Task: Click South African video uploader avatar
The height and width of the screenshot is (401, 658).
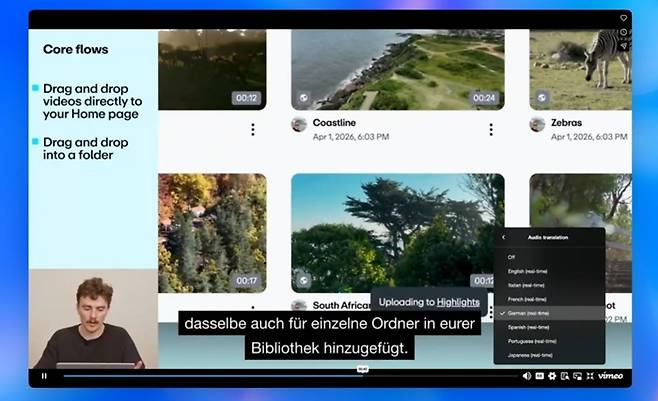Action: coord(299,306)
